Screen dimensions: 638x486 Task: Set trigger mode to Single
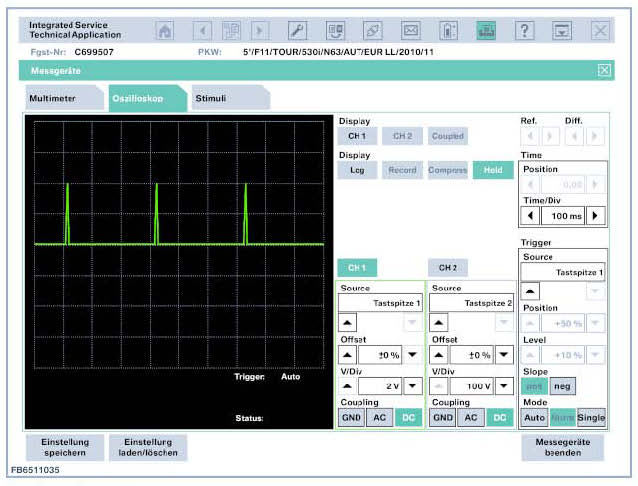pos(591,418)
